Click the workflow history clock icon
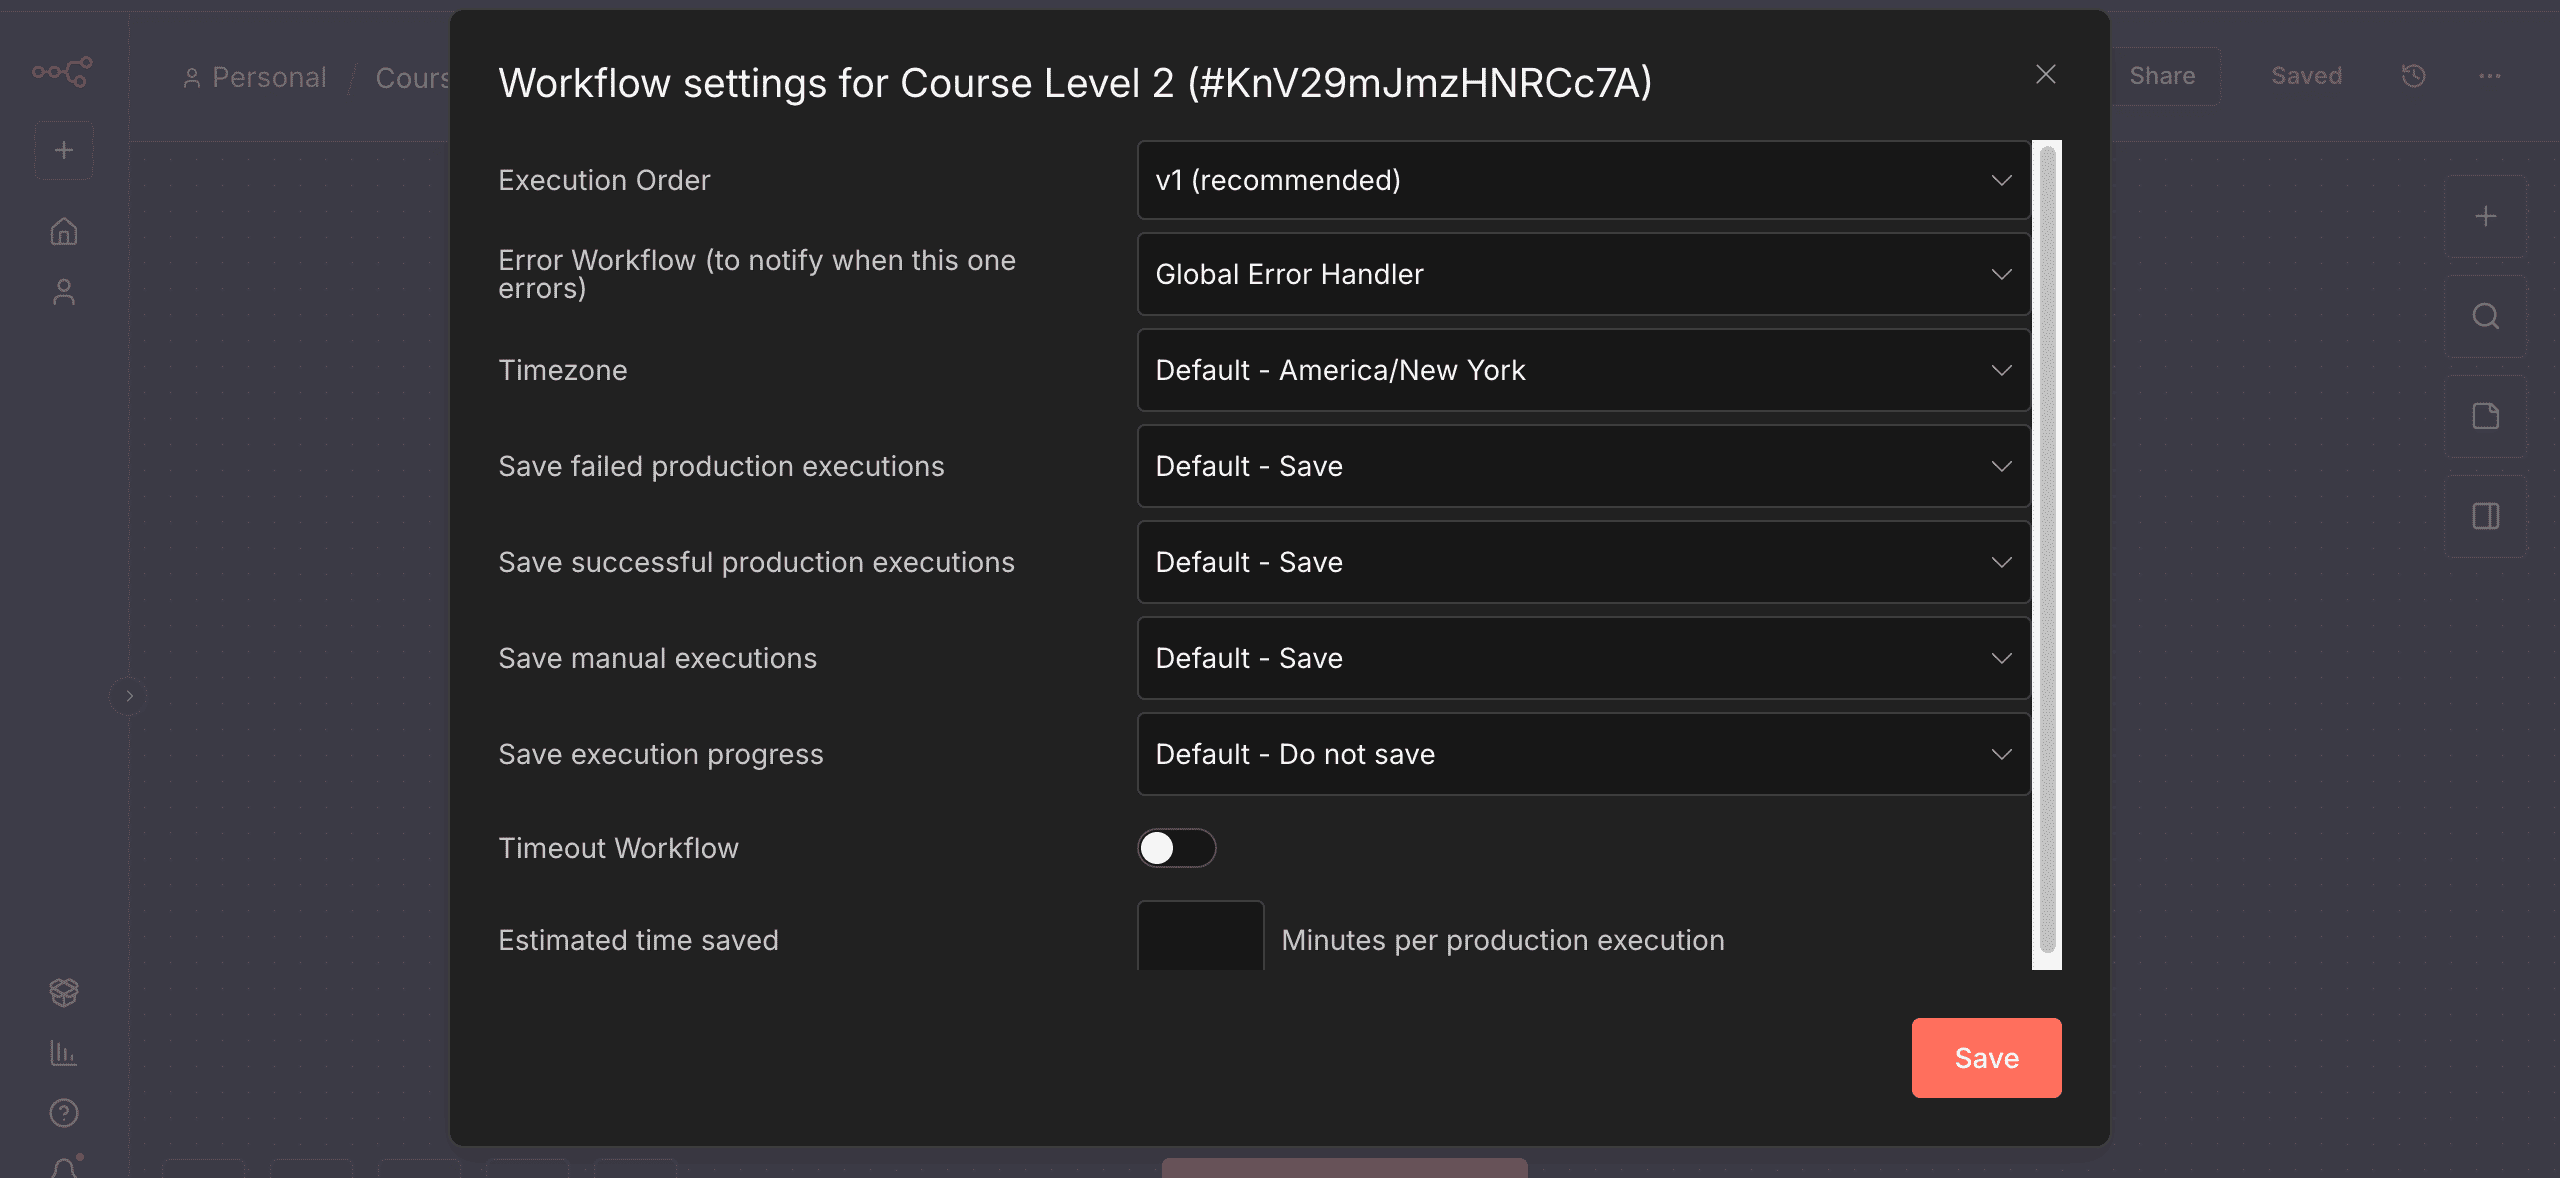The height and width of the screenshot is (1178, 2560). point(2413,76)
